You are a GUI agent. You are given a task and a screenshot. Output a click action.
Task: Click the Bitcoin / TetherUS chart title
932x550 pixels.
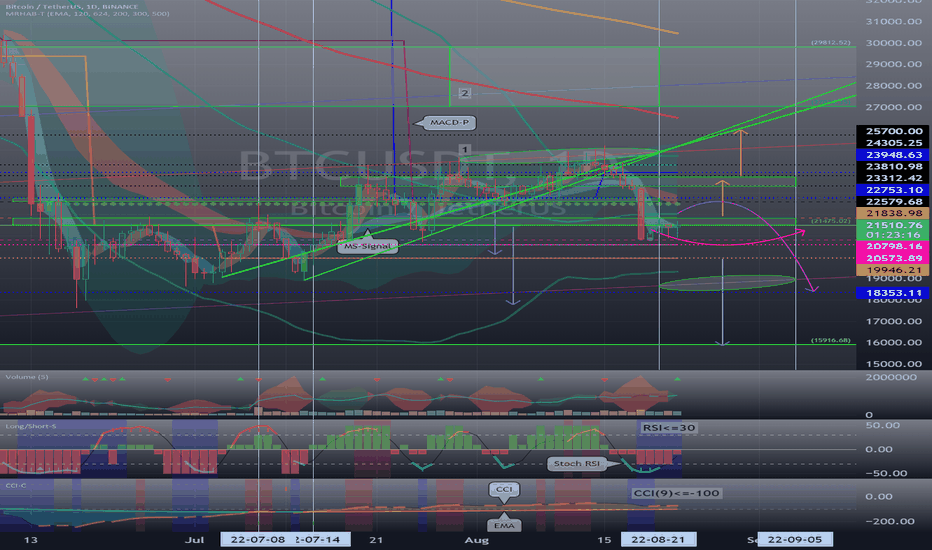pyautogui.click(x=71, y=7)
